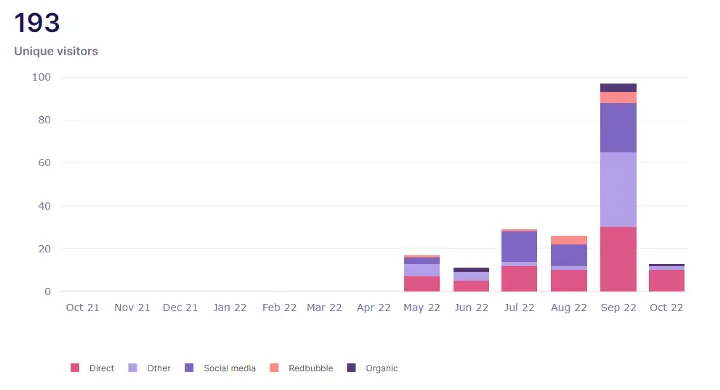Click the Oct 22 Direct bar segment
Viewport: 720px width, 390px height.
pyautogui.click(x=666, y=281)
